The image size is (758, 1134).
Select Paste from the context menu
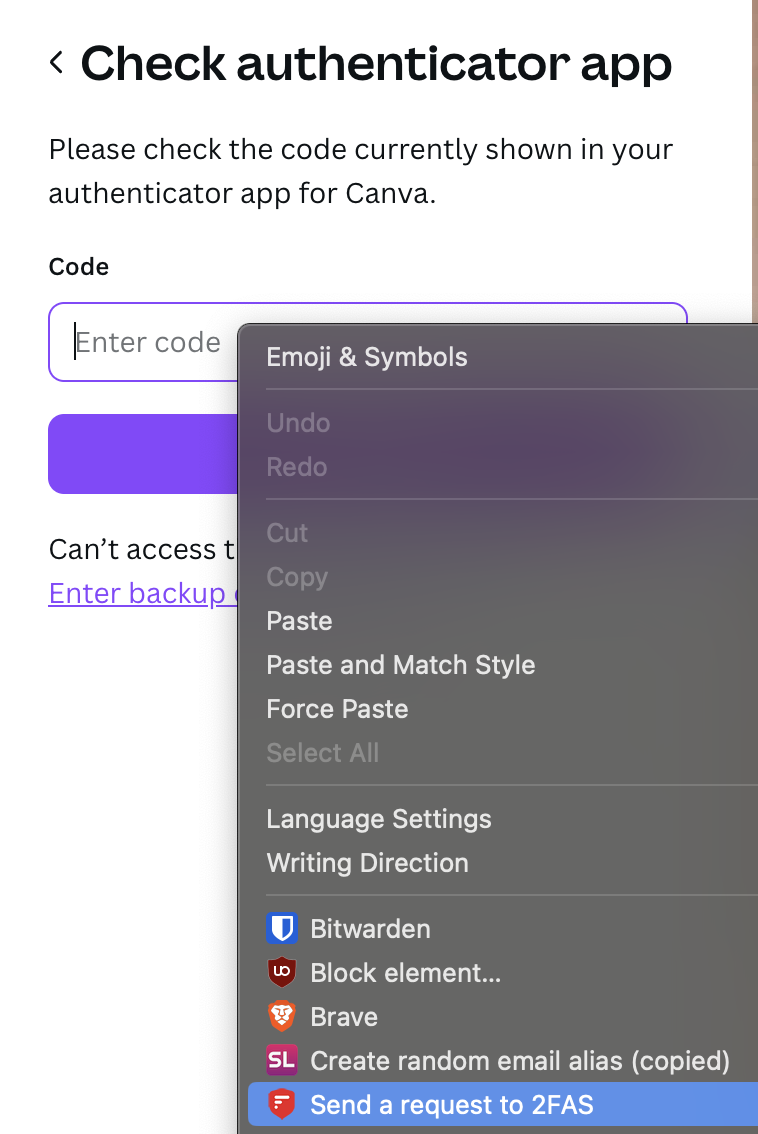298,621
